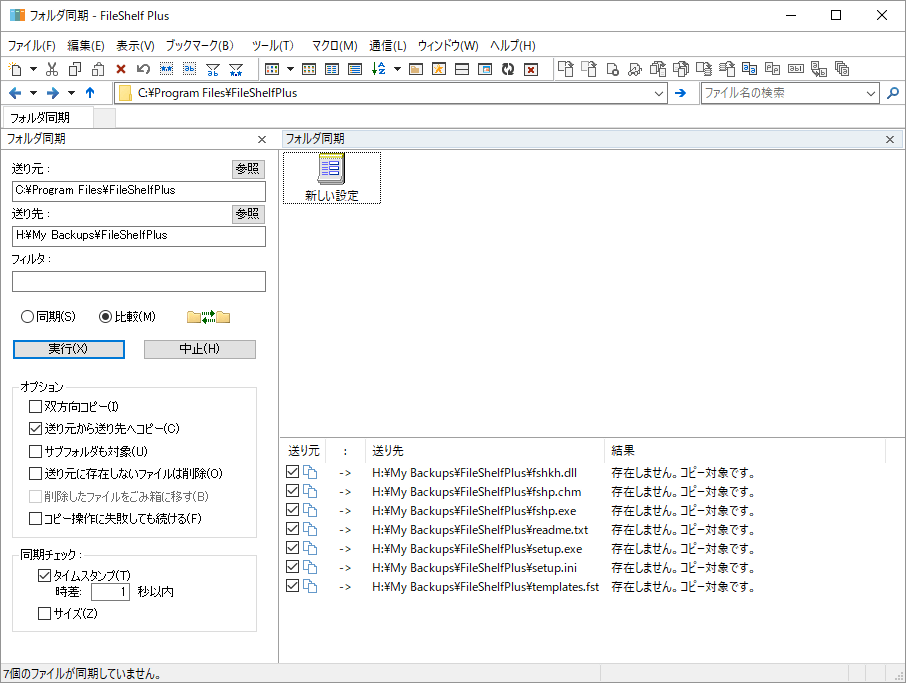This screenshot has height=683, width=906.
Task: Click the copy icon in toolbar
Action: (75, 69)
